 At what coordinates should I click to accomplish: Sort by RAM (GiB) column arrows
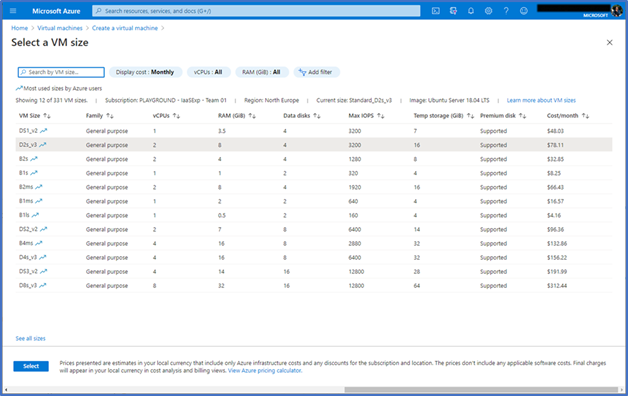[x=252, y=116]
